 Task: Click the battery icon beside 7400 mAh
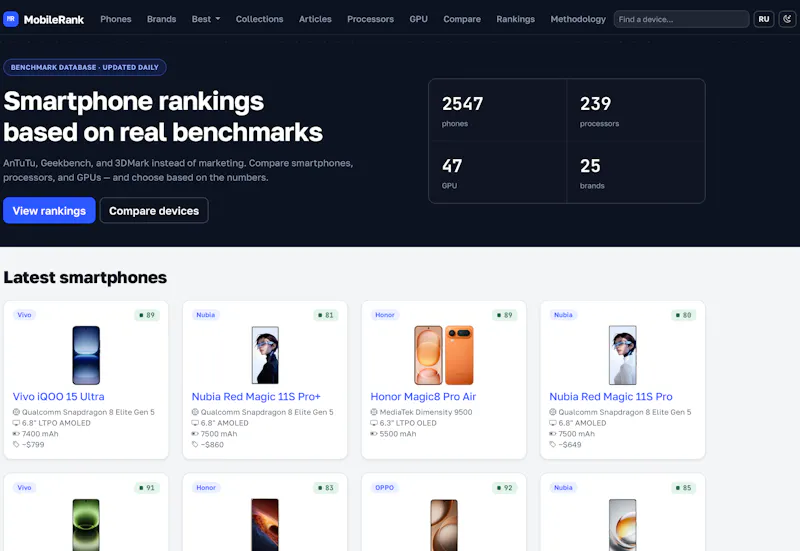click(16, 434)
